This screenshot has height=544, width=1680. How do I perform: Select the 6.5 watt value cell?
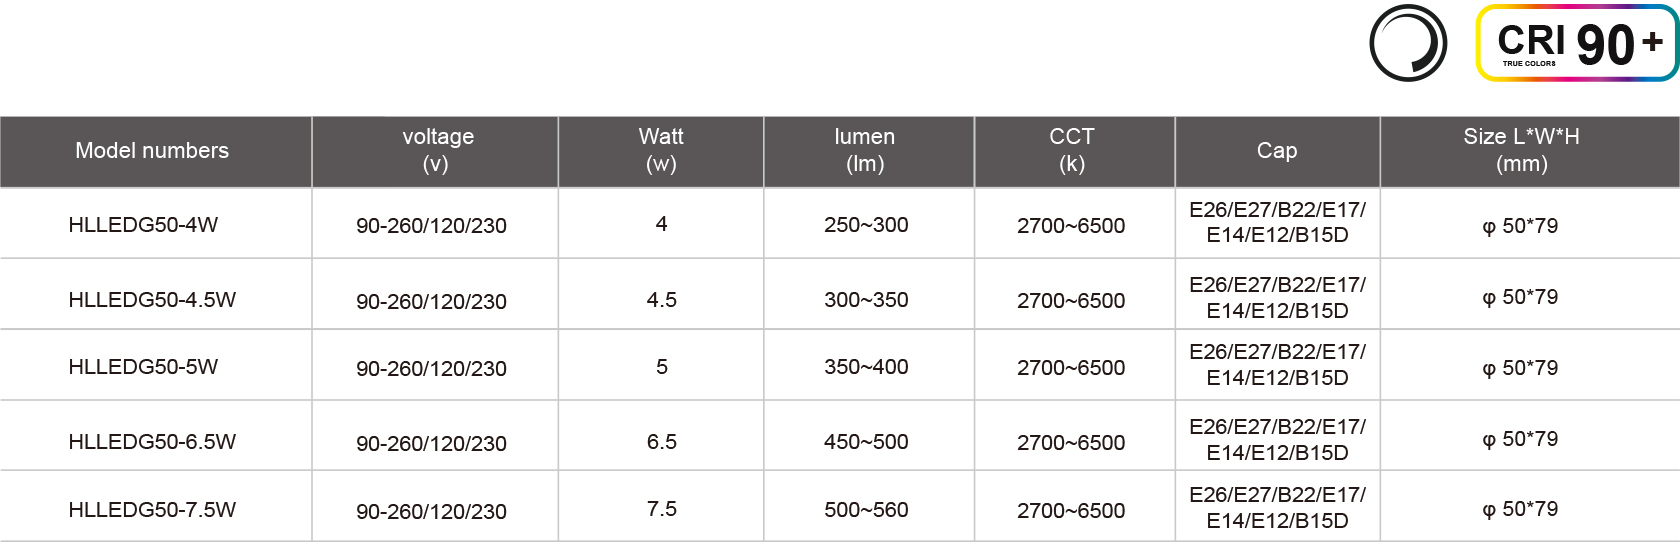662,442
